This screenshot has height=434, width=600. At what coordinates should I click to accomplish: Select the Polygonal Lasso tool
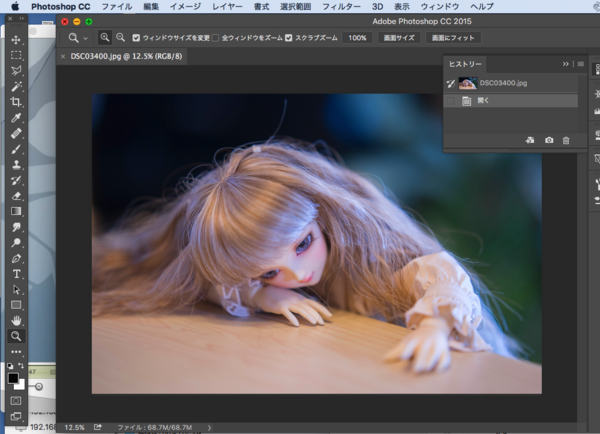tap(16, 71)
